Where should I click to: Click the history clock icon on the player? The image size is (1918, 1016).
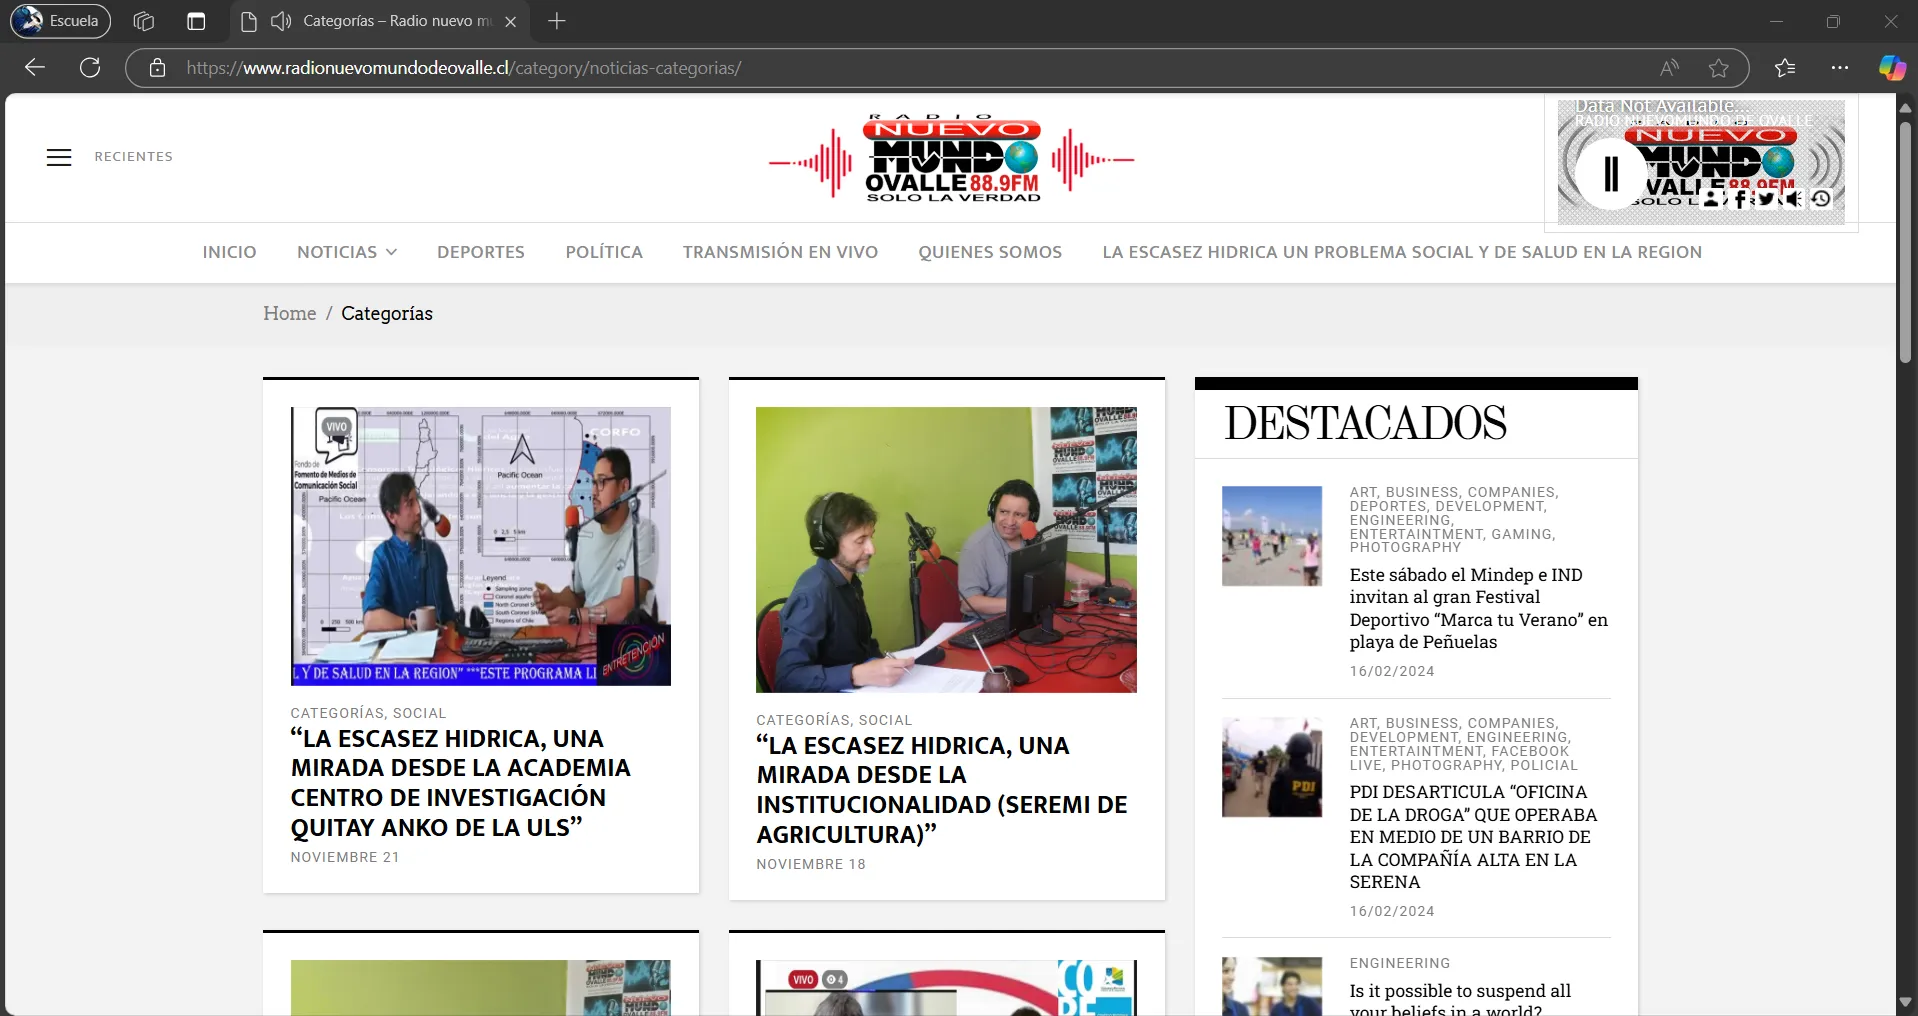tap(1822, 199)
